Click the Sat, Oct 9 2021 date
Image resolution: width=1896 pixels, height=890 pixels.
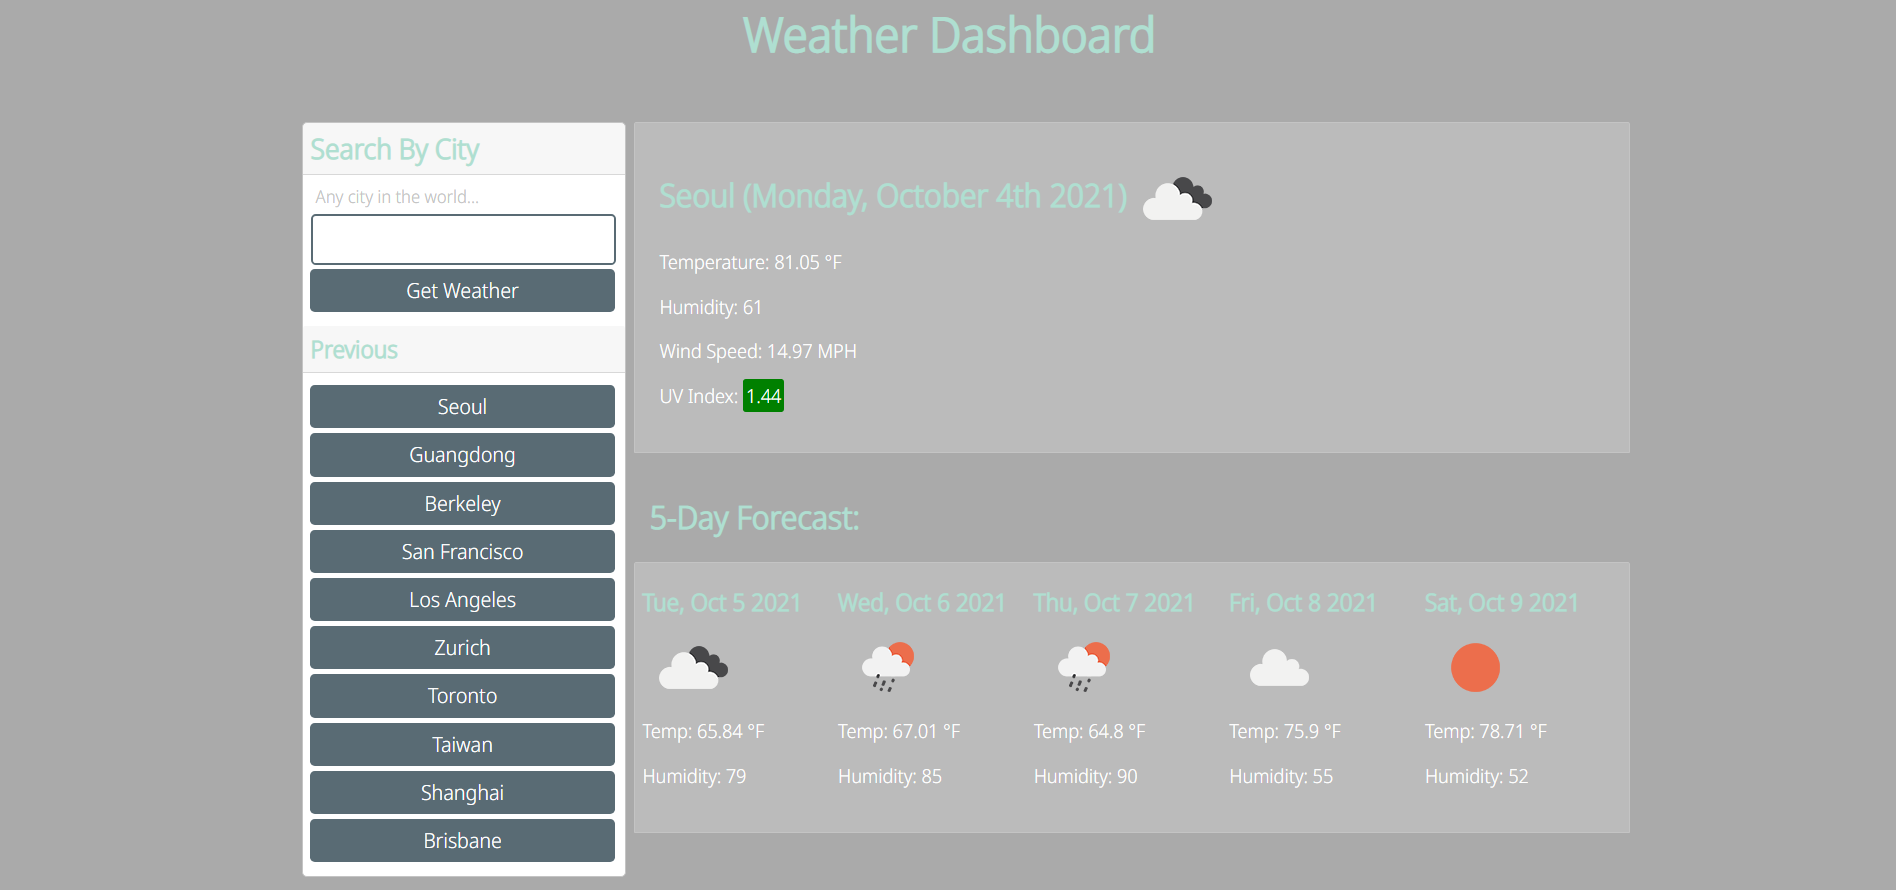pos(1502,603)
